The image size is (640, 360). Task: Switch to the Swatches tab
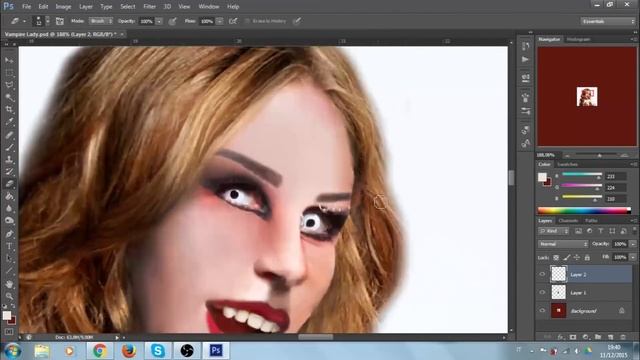click(x=567, y=164)
